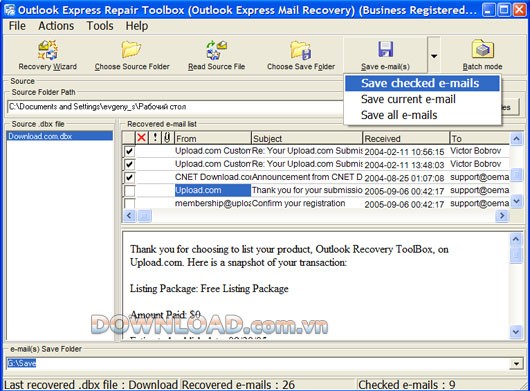
Task: Click the red X column header
Action: (x=142, y=138)
